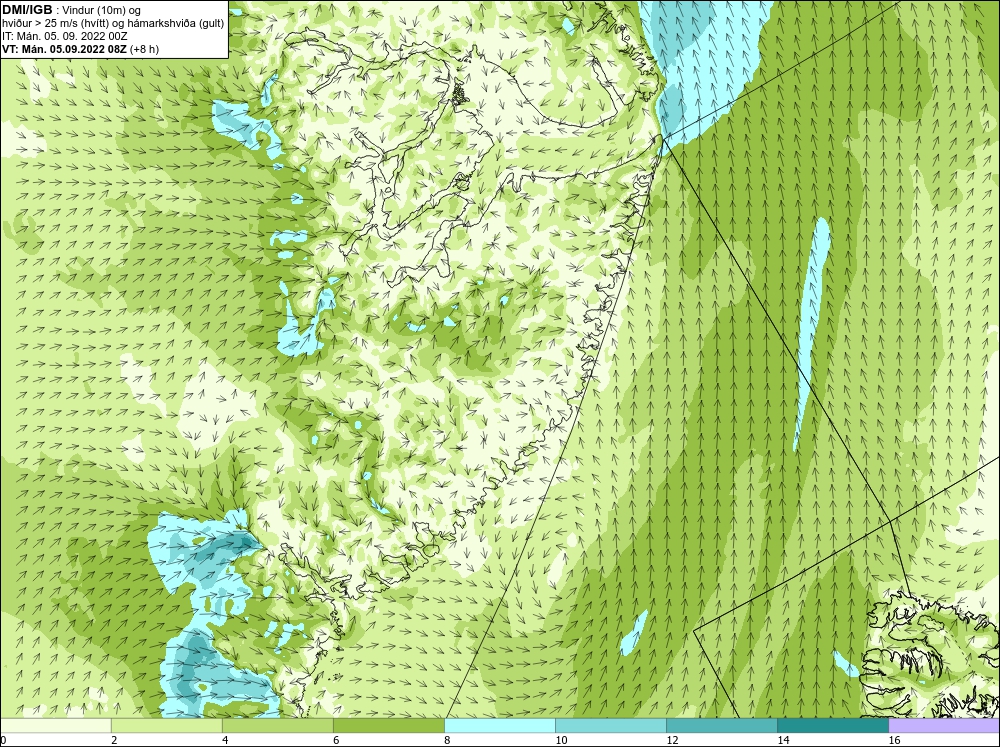
Task: Click the 10–12 m/s cyan legend swatch
Action: tap(611, 725)
